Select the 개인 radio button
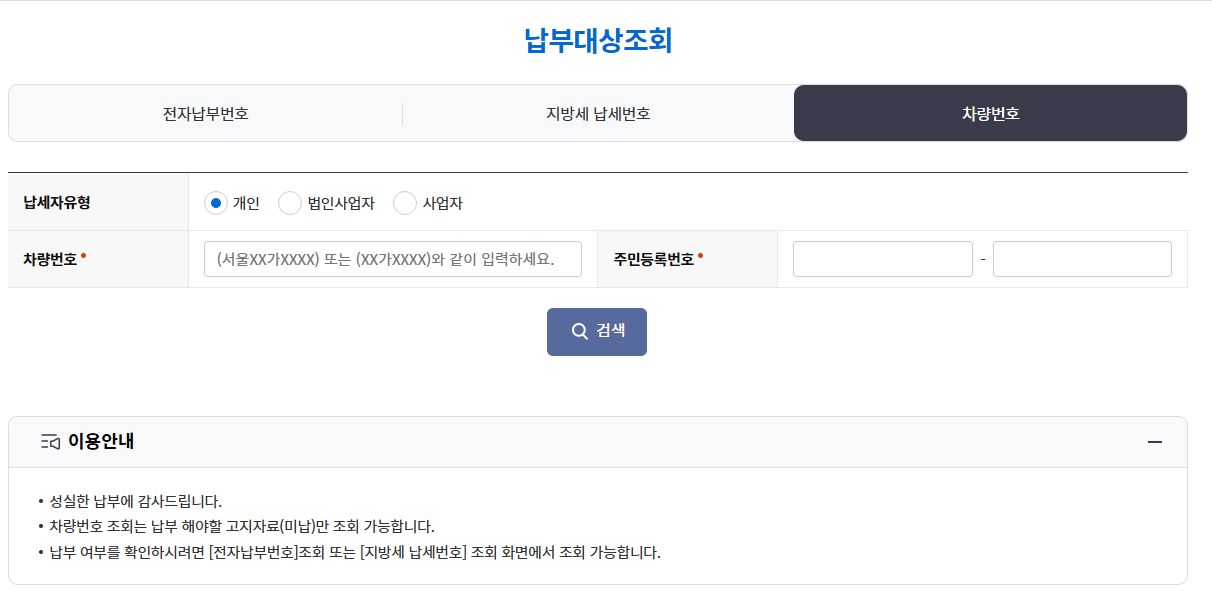This screenshot has width=1212, height=614. click(214, 202)
